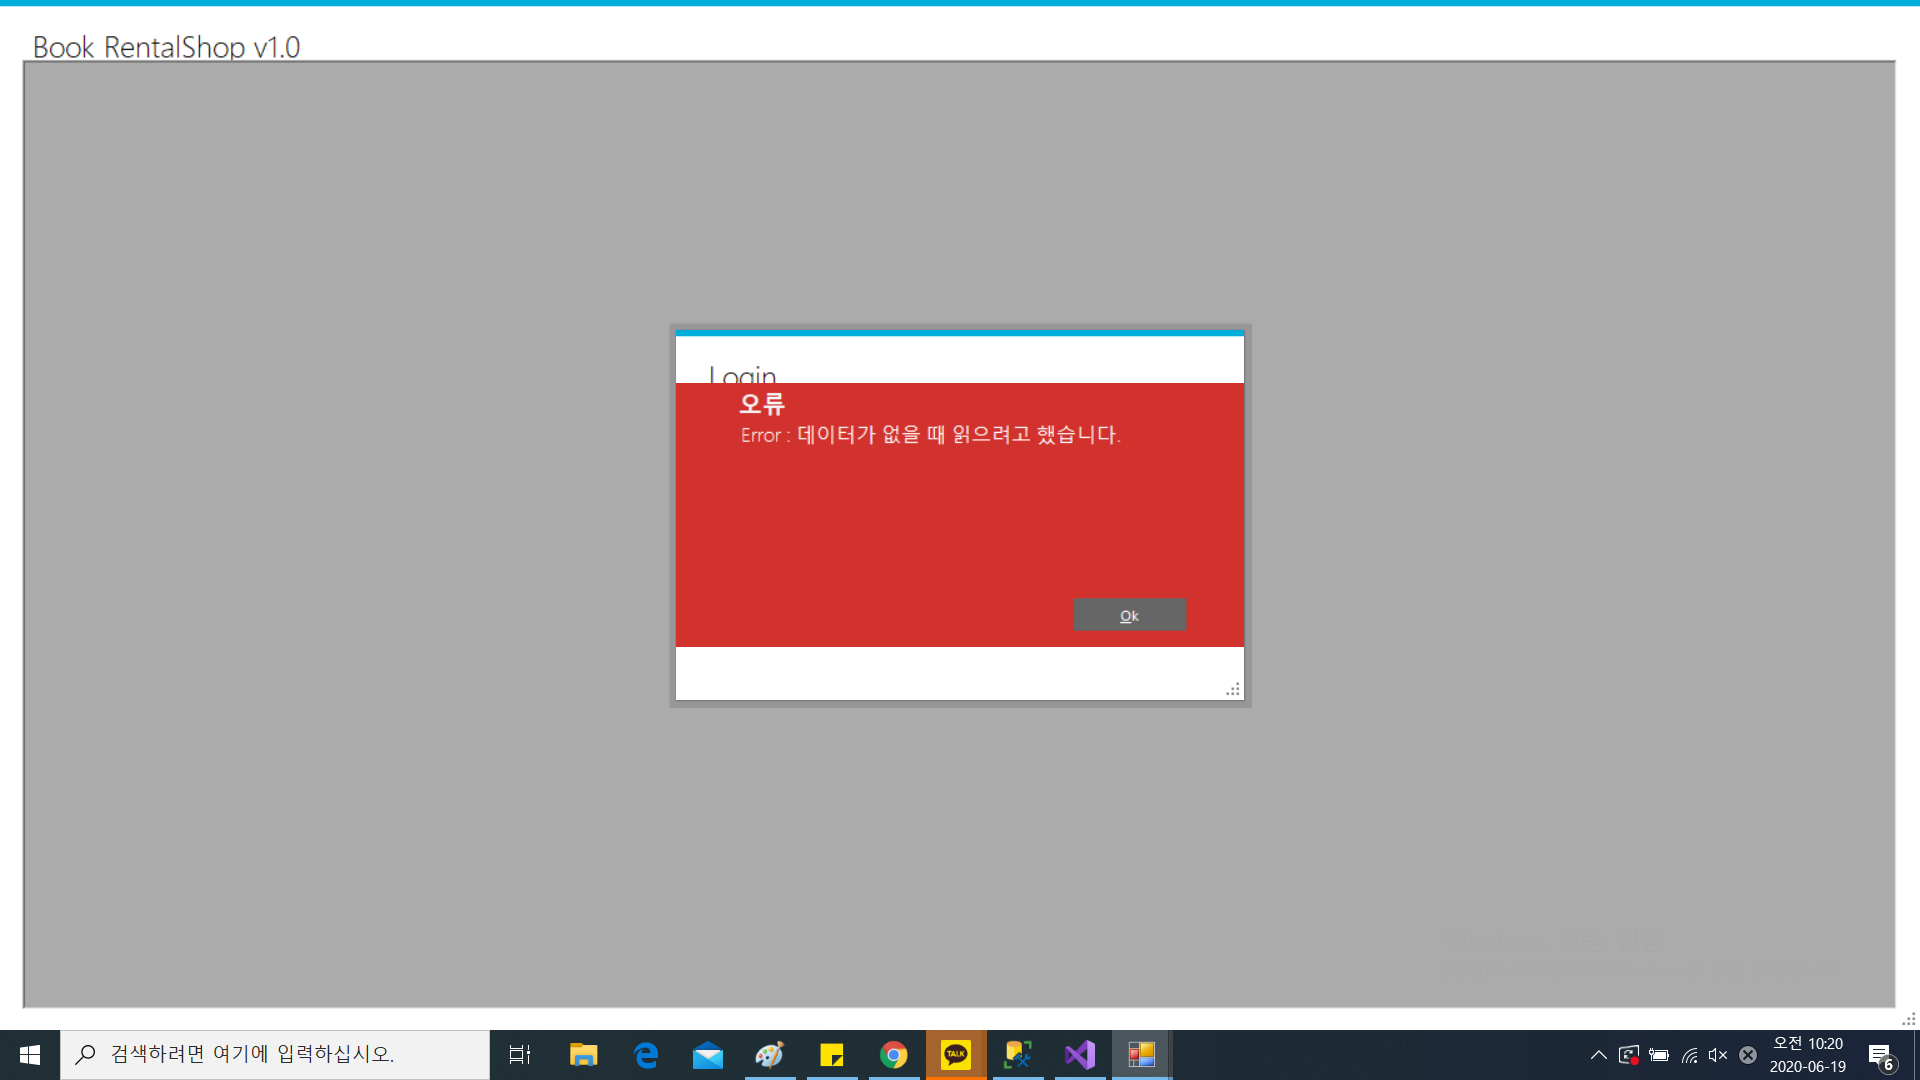Select the Book RentalShop app taskbar icon
Screen dimensions: 1920x1080
1141,1055
